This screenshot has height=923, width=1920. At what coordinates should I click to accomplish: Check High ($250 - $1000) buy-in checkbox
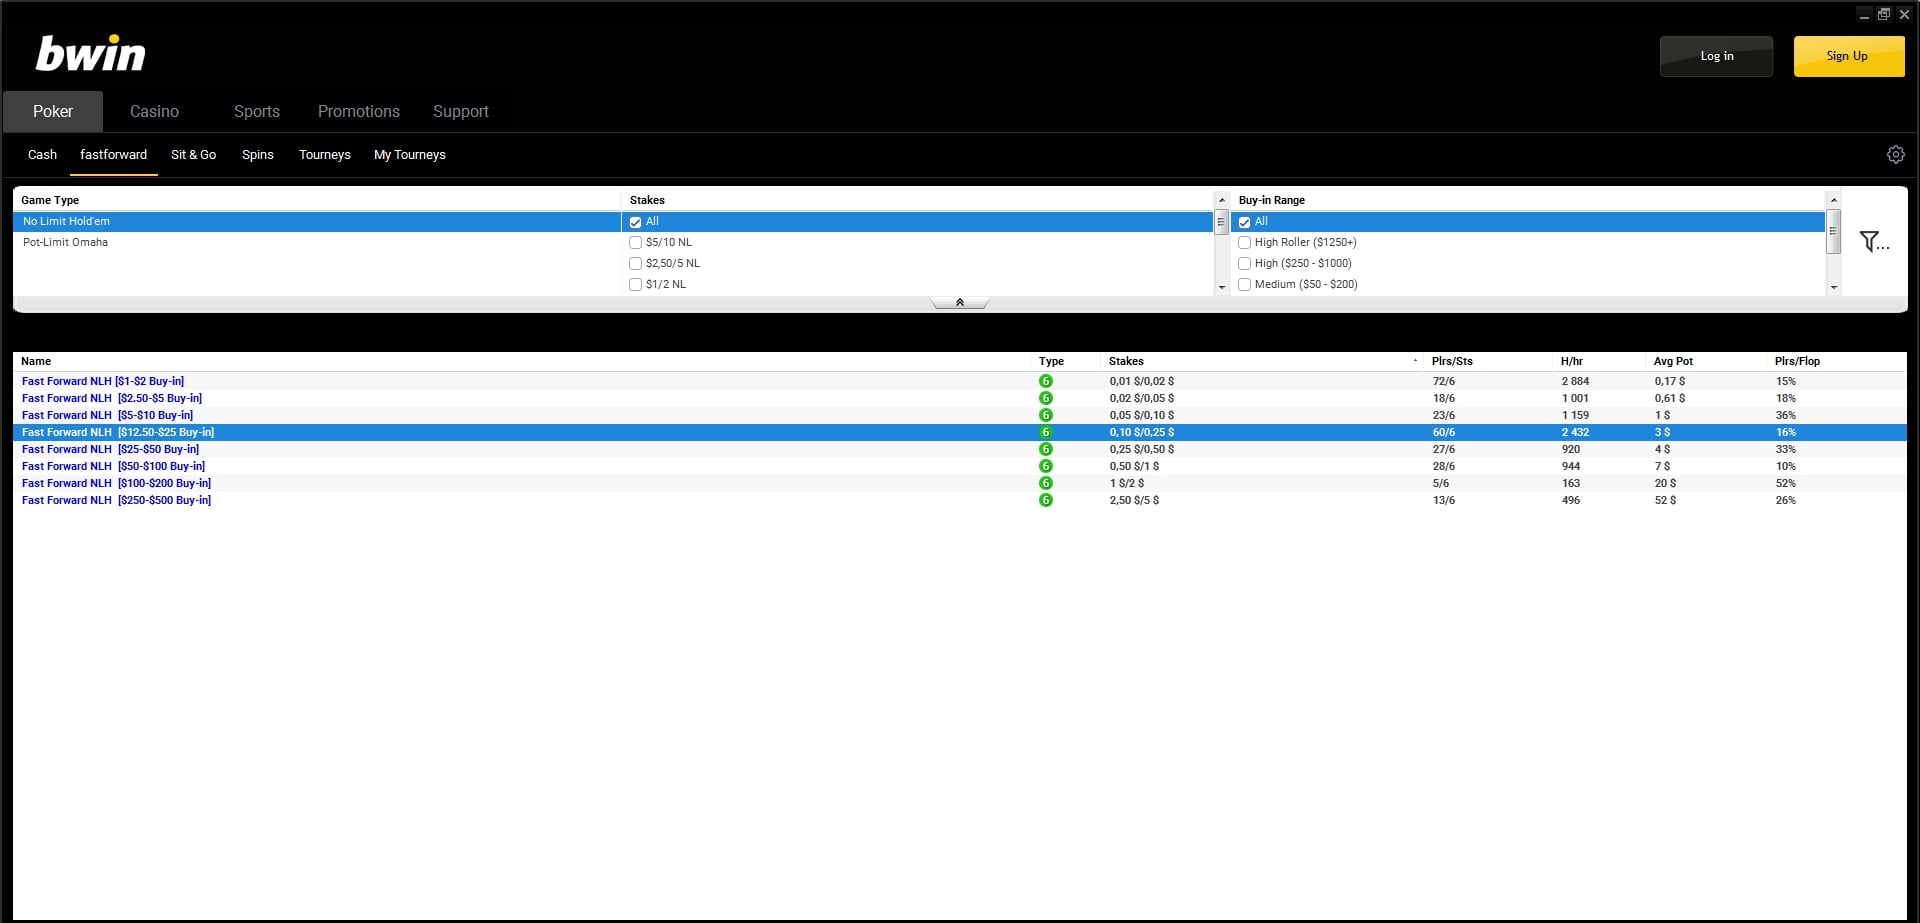[1244, 263]
